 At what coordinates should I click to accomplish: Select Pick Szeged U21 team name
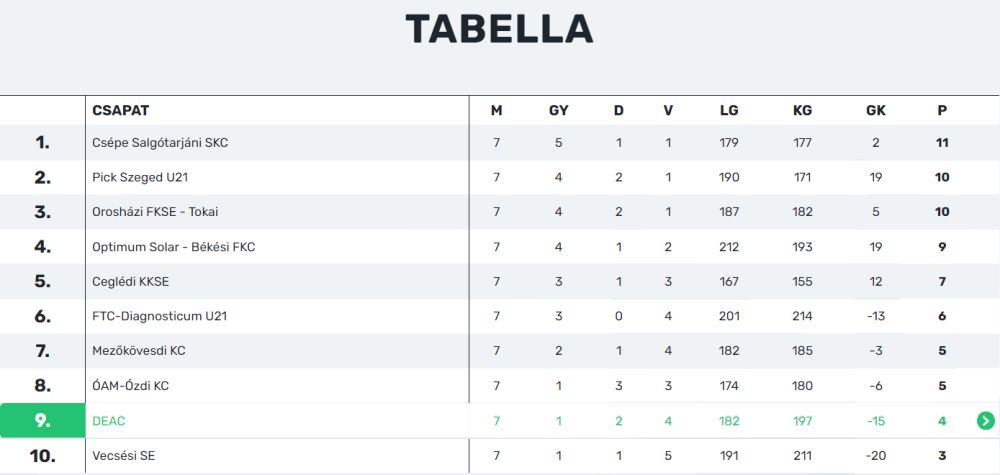[x=140, y=178]
